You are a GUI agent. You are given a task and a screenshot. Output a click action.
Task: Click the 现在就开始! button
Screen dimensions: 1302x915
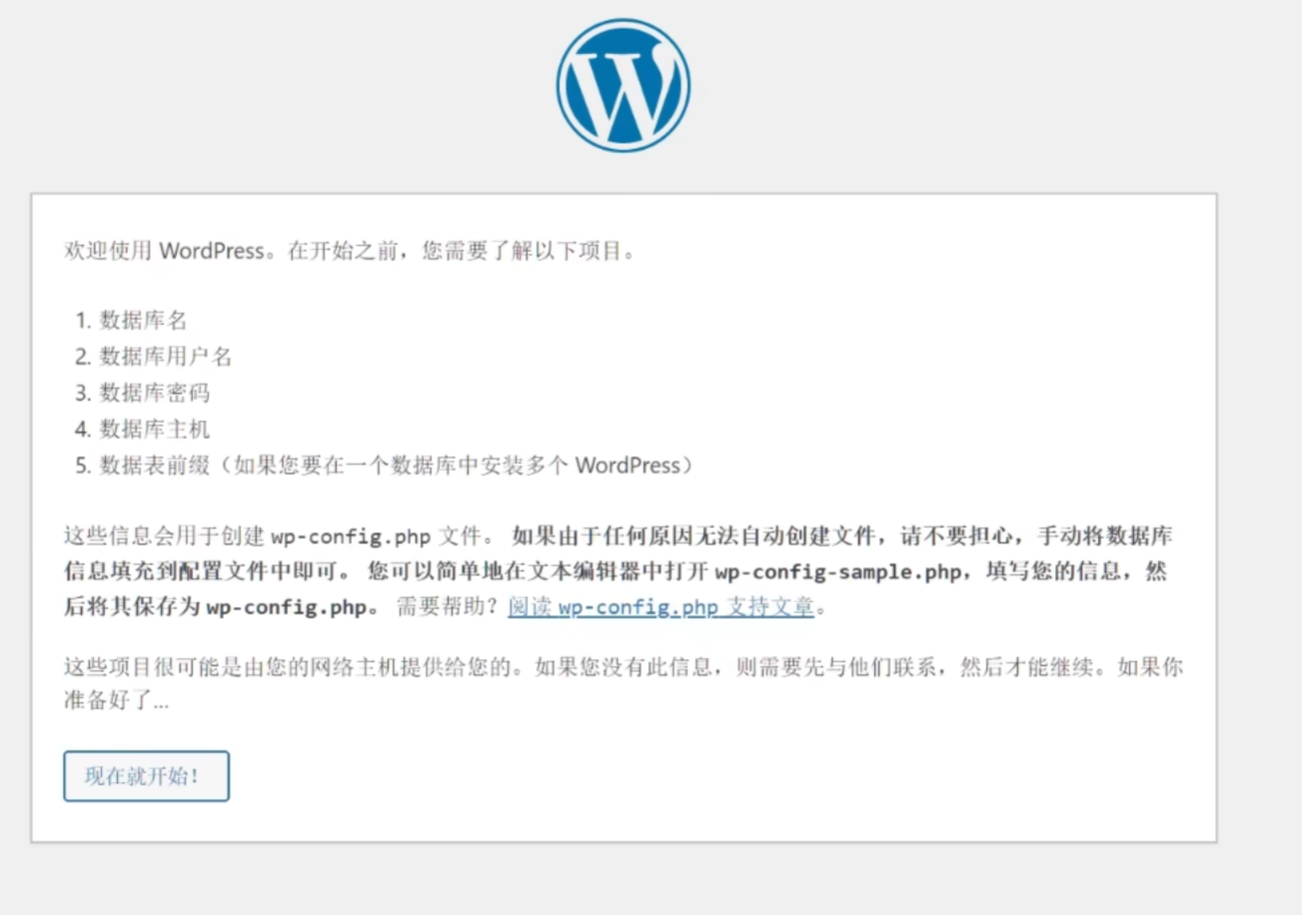(146, 776)
